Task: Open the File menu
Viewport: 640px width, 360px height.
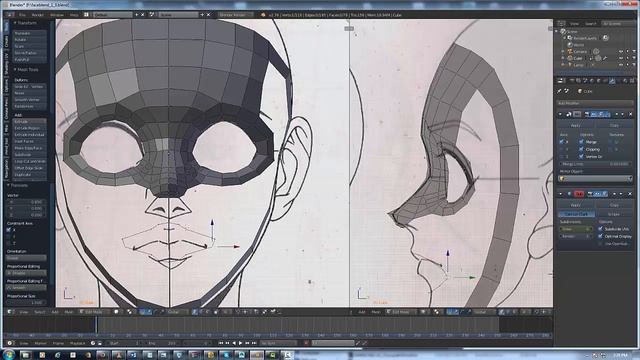Action: coord(22,15)
